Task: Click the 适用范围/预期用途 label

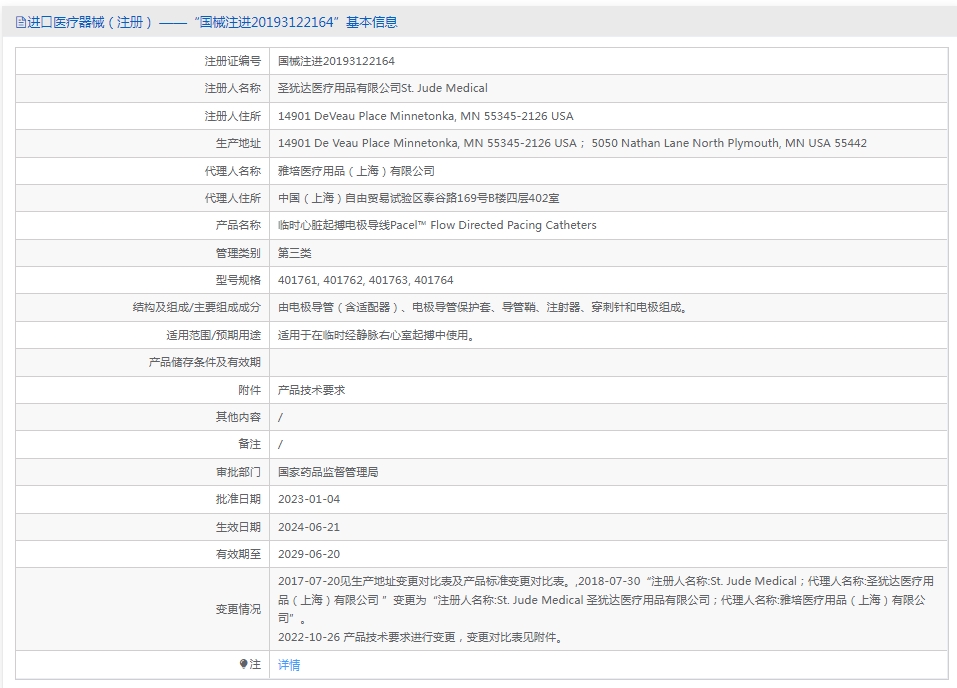Action: click(x=213, y=335)
